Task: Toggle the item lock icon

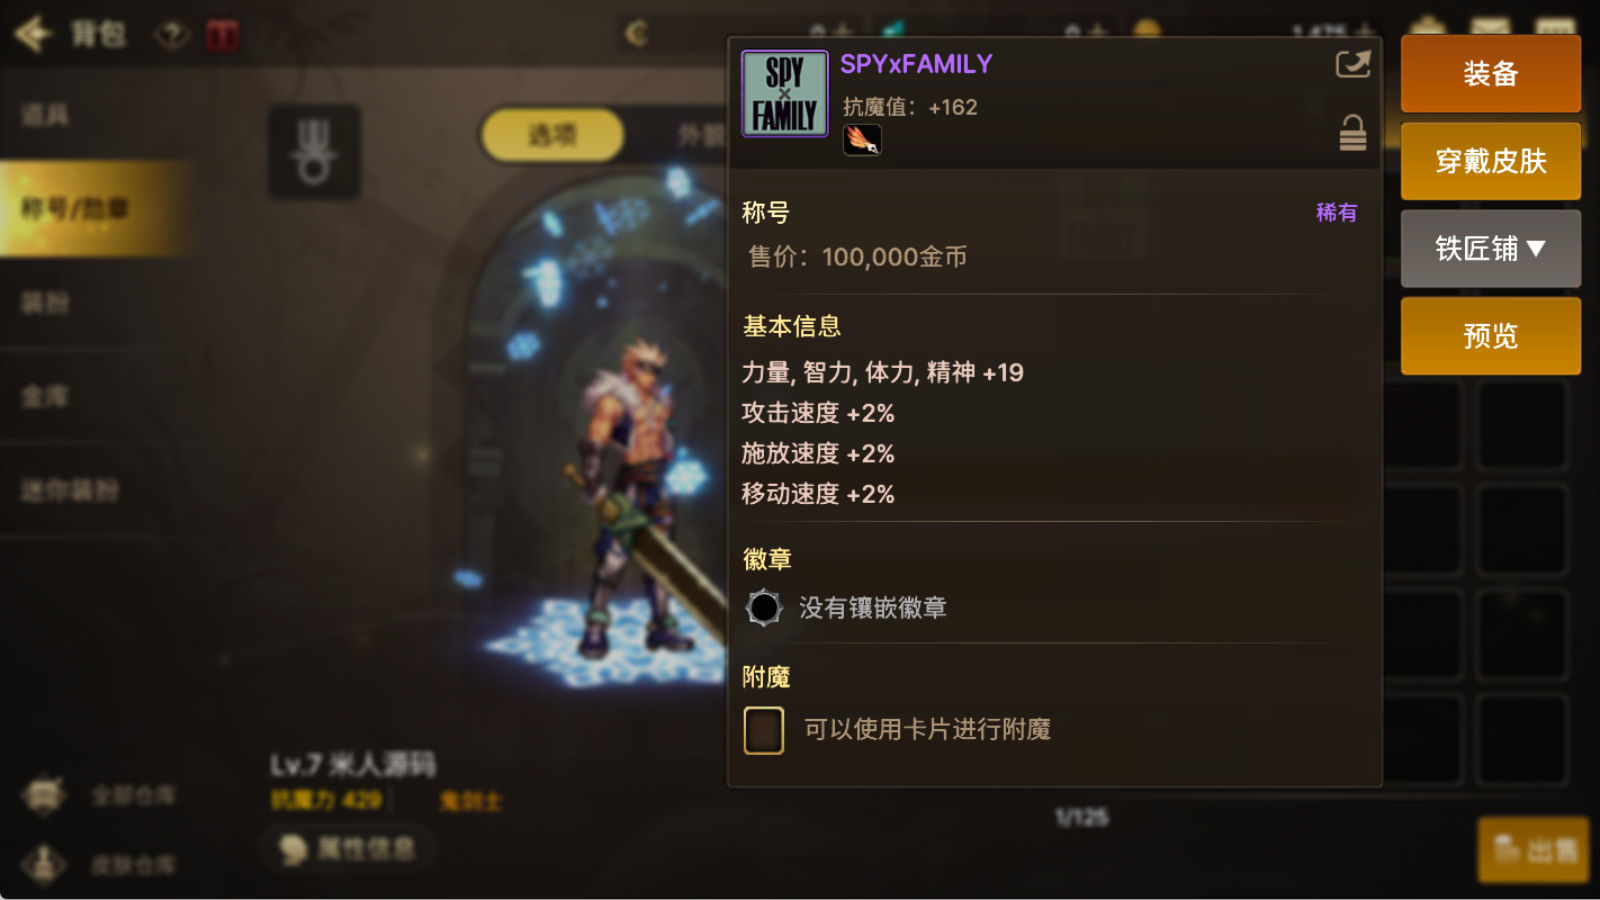Action: (x=1352, y=133)
